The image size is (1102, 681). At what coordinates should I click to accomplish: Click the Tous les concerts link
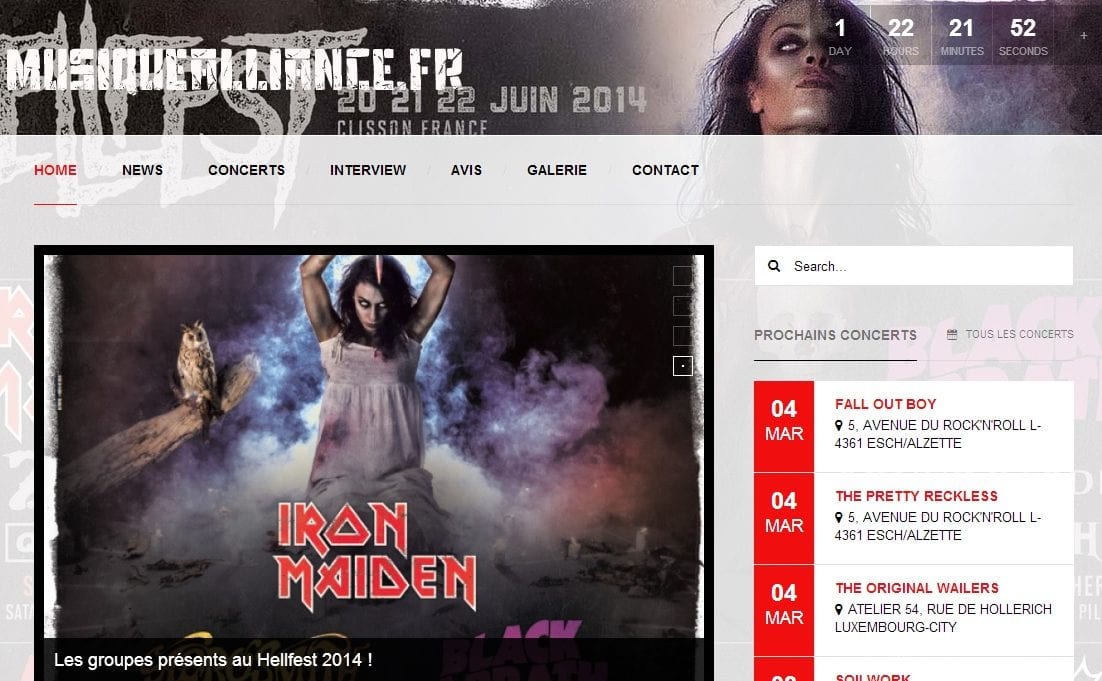pyautogui.click(x=1019, y=335)
